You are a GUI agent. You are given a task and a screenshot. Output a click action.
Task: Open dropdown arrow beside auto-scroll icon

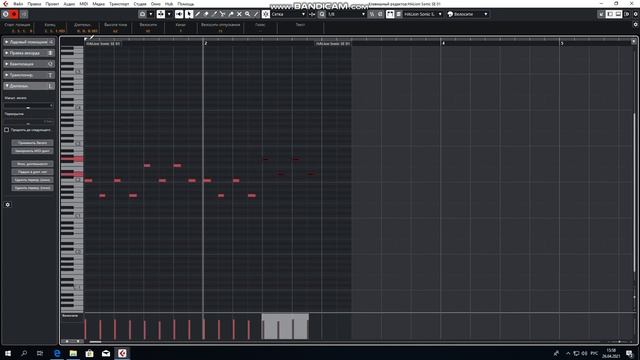[151, 14]
